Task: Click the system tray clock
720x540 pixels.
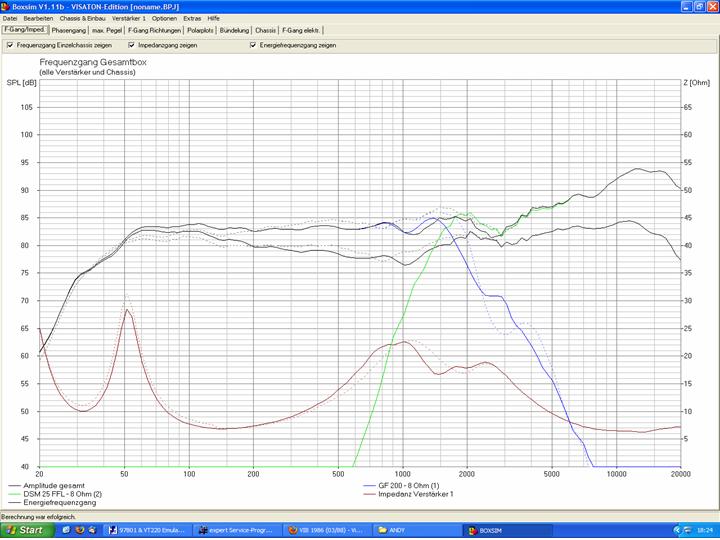Action: [703, 530]
